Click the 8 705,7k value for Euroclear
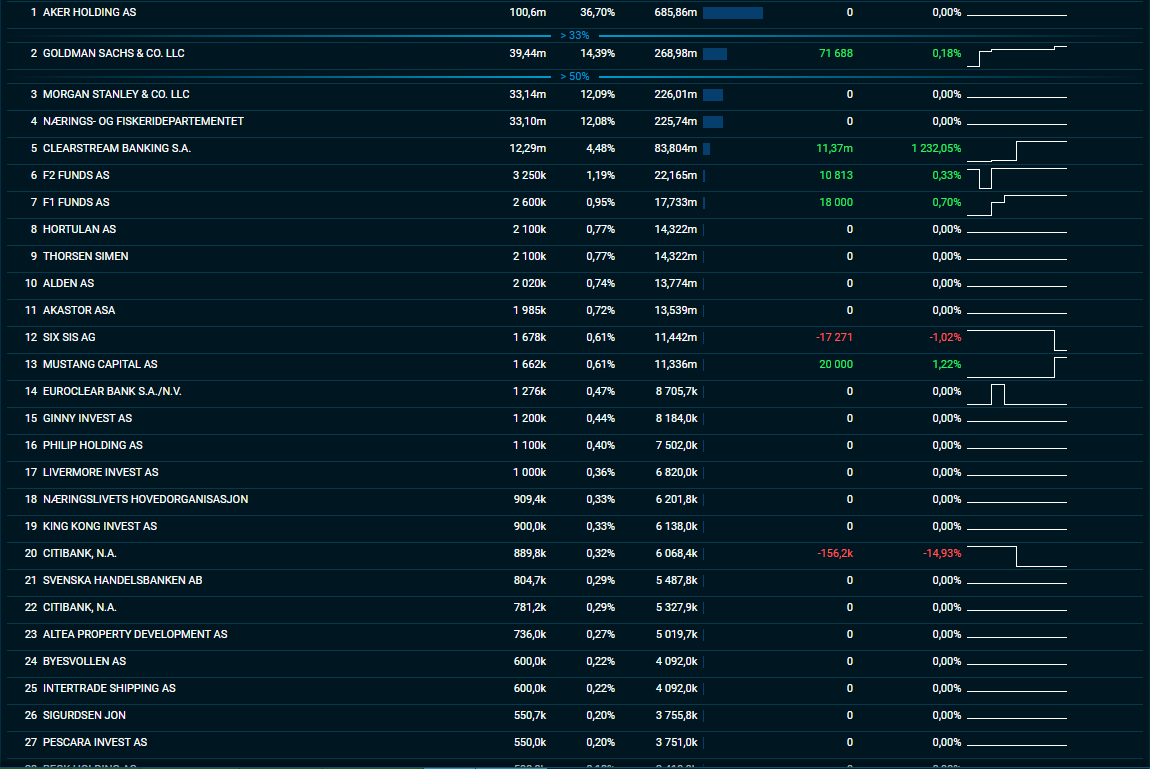 (676, 392)
